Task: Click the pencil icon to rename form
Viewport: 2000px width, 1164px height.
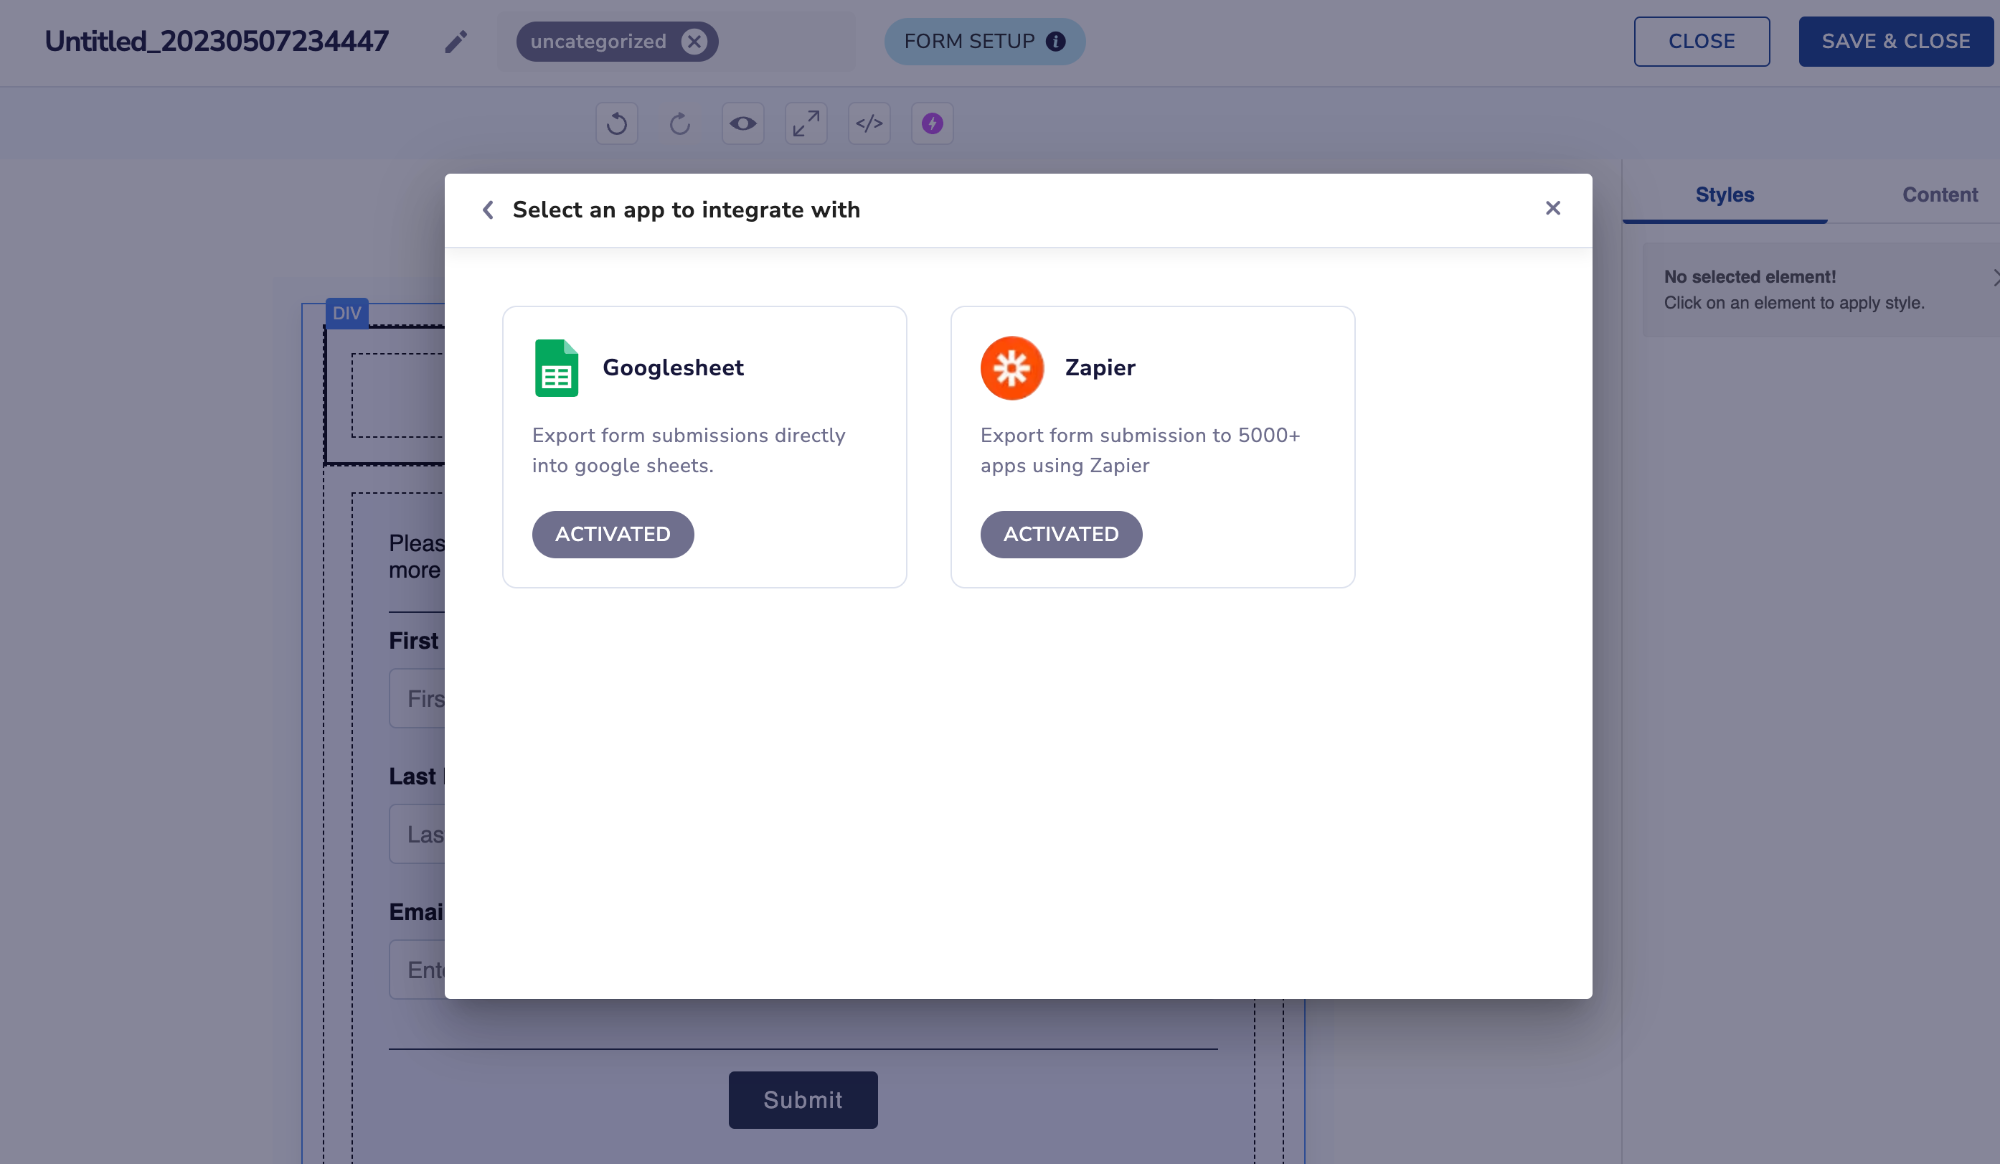Action: 456,42
